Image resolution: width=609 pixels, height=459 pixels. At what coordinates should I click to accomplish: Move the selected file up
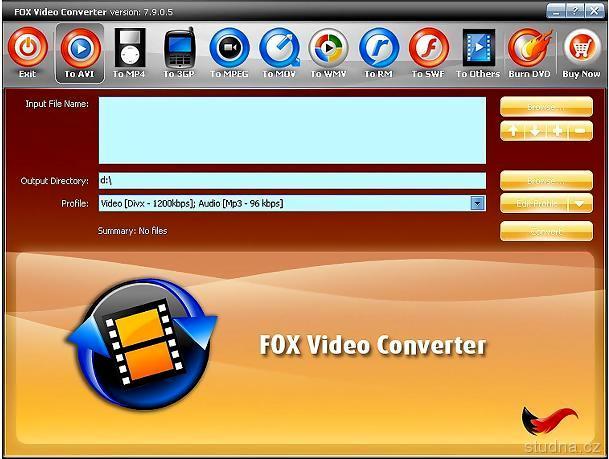point(513,131)
